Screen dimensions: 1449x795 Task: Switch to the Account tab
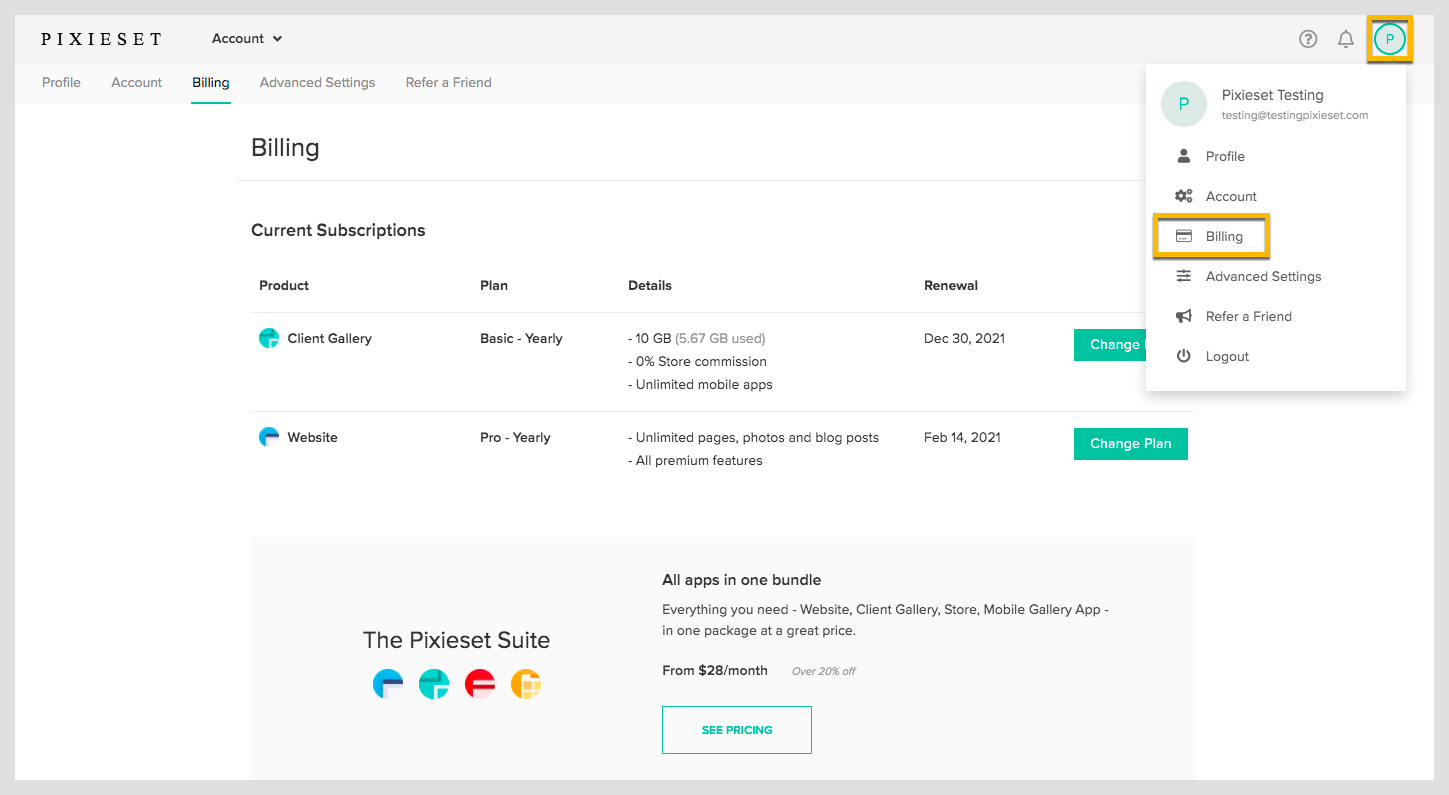coord(137,83)
